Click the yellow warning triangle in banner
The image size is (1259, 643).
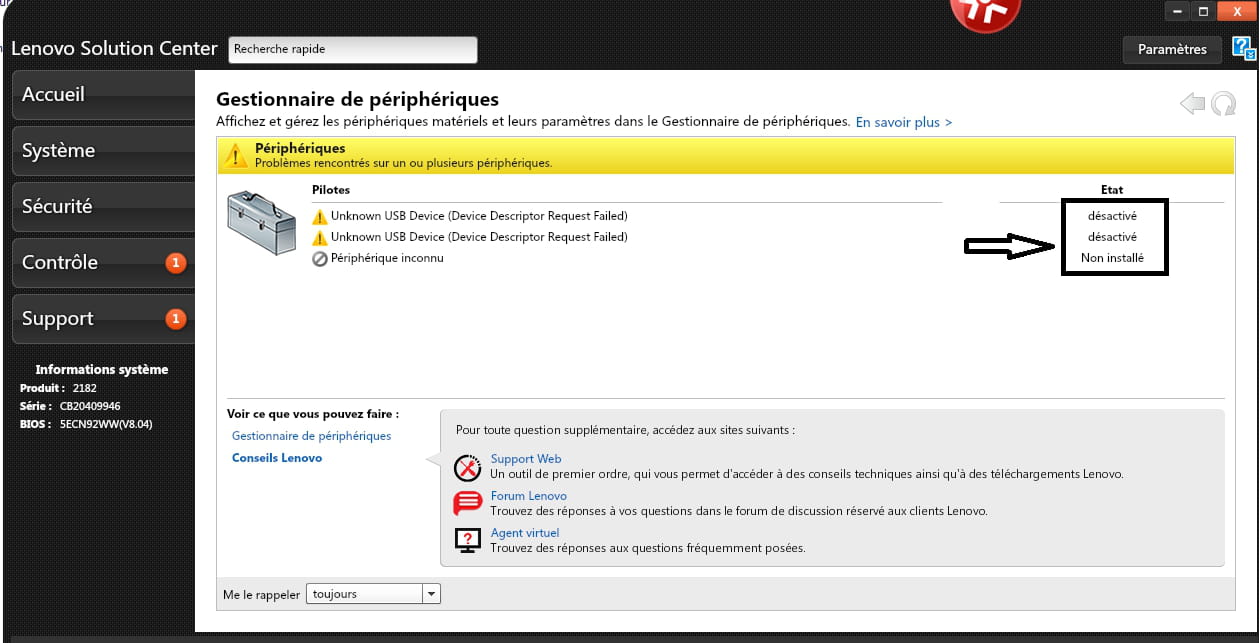tap(235, 155)
